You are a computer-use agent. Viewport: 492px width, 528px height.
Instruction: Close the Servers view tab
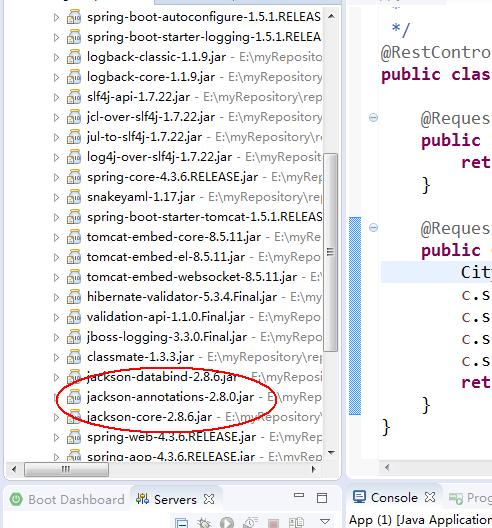[x=209, y=499]
